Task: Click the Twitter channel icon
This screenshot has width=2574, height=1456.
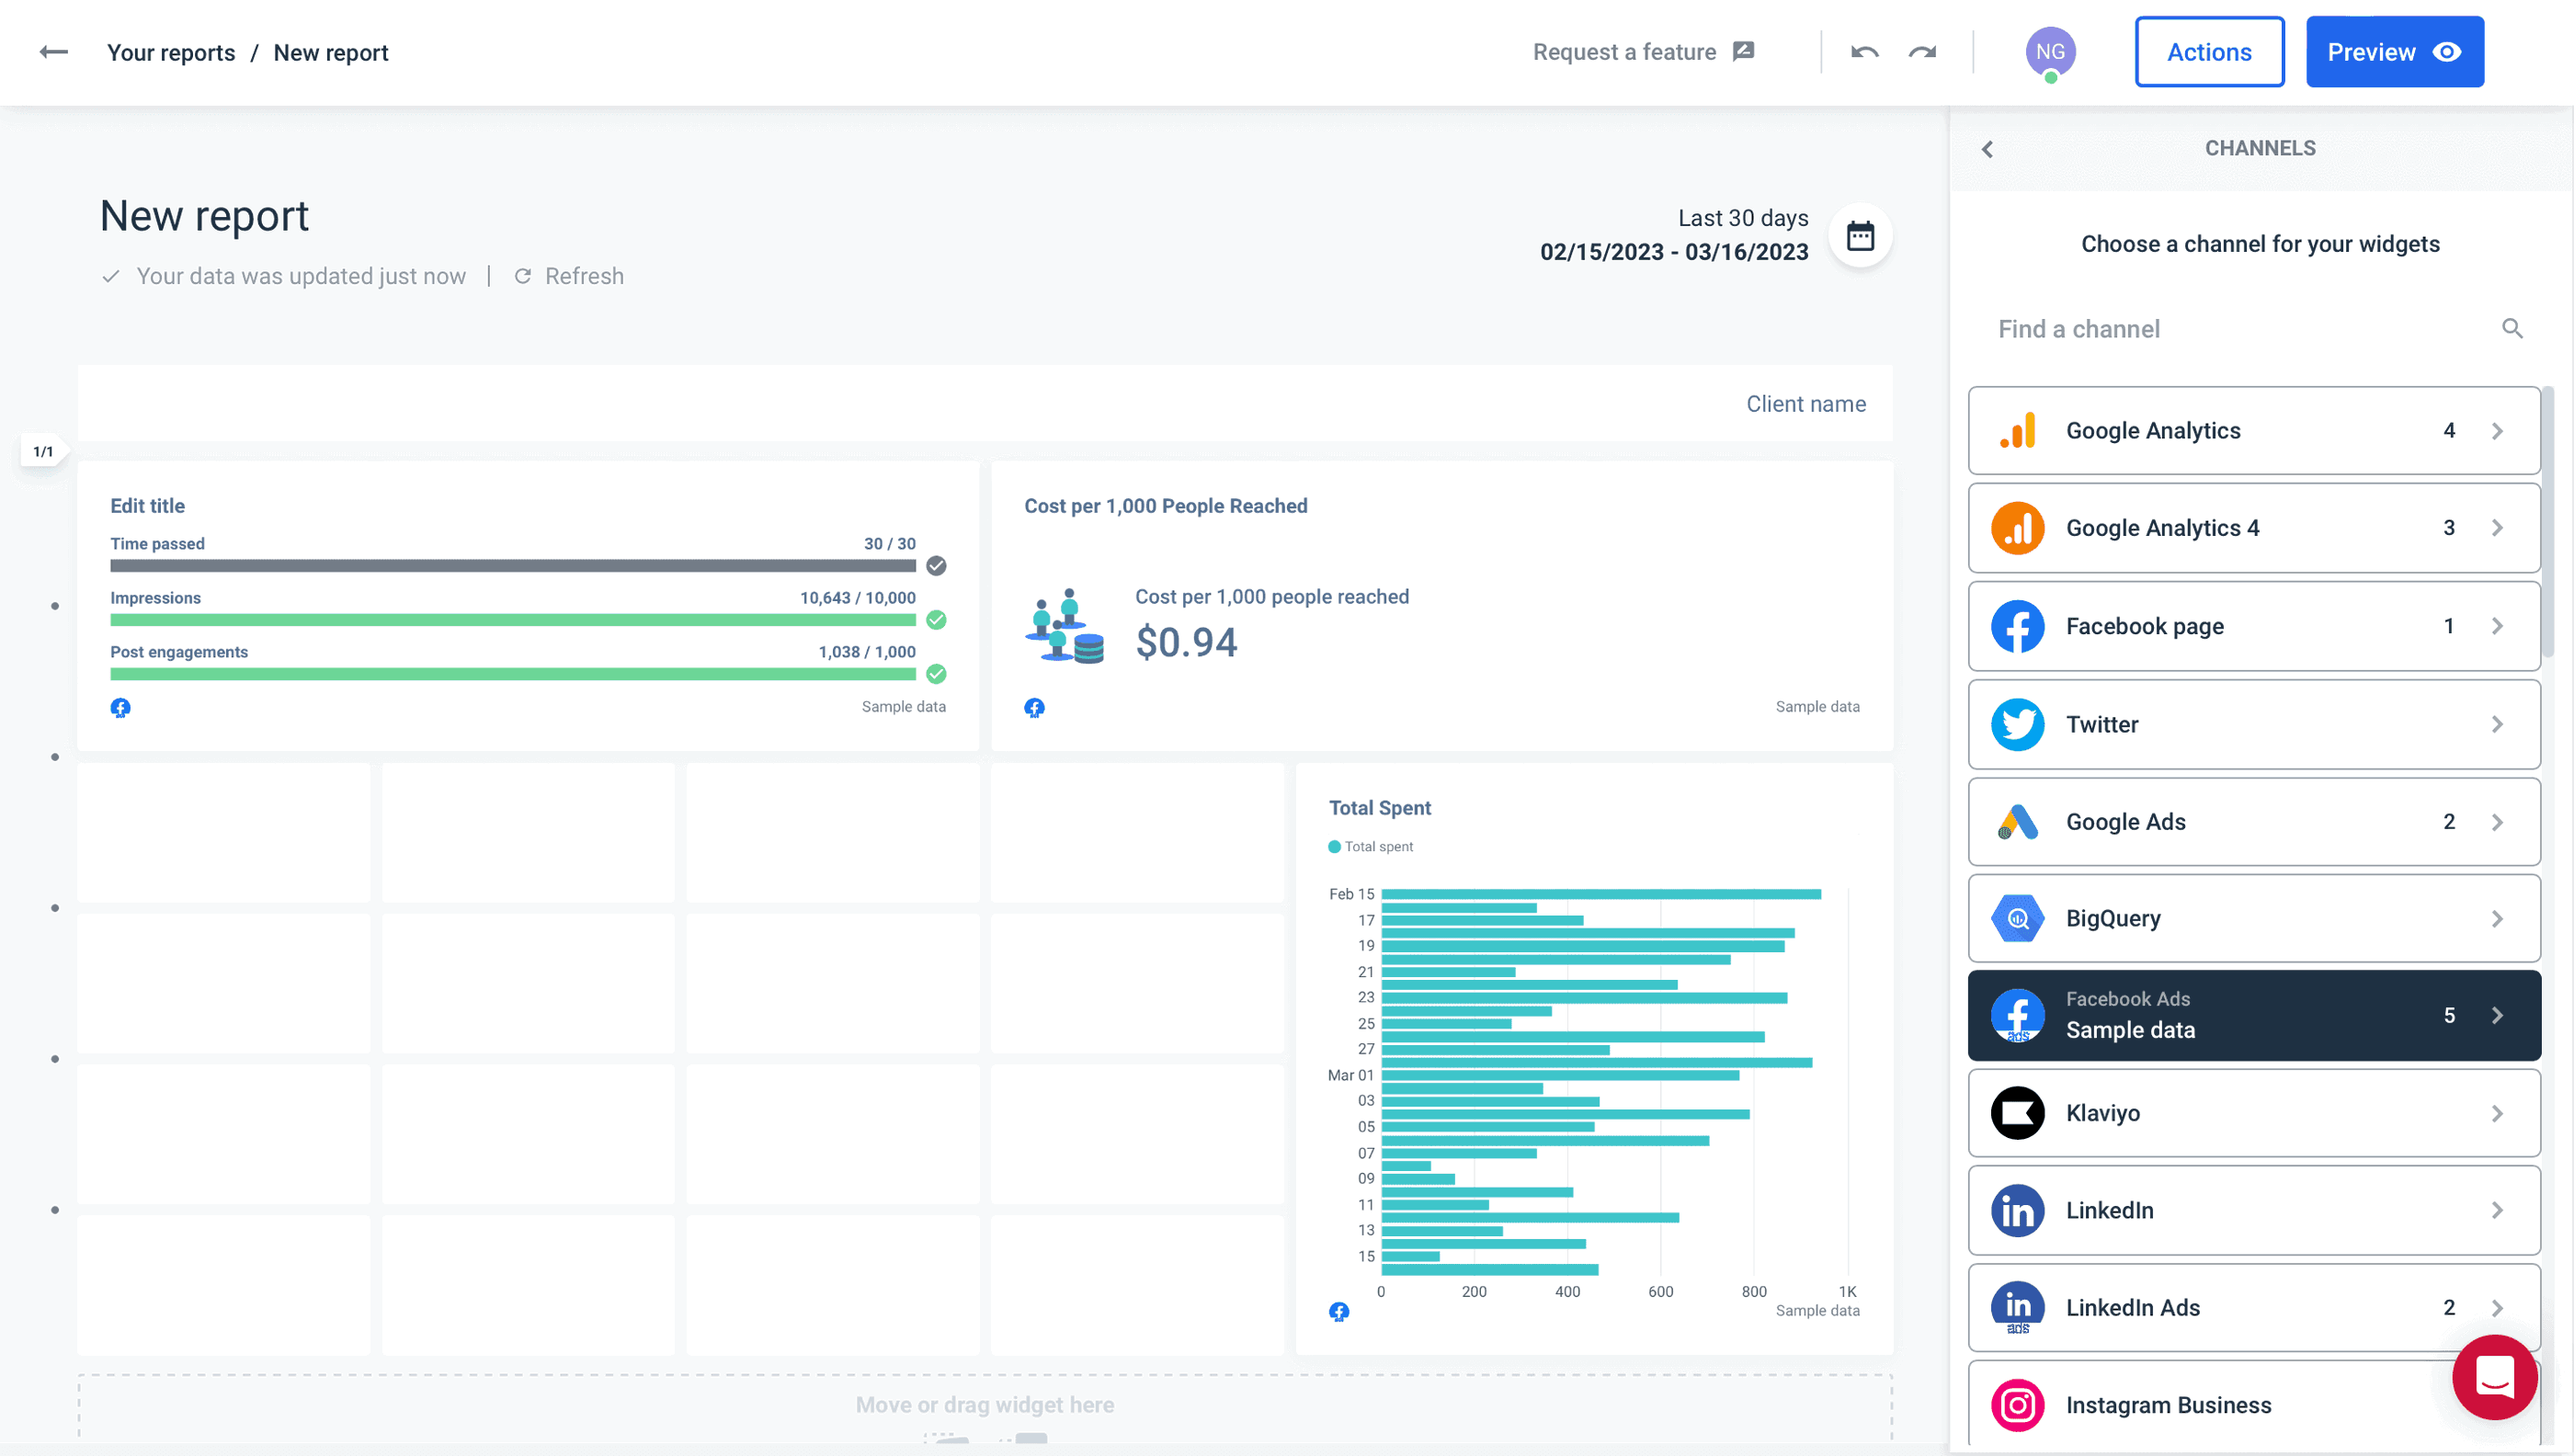Action: coord(2019,724)
